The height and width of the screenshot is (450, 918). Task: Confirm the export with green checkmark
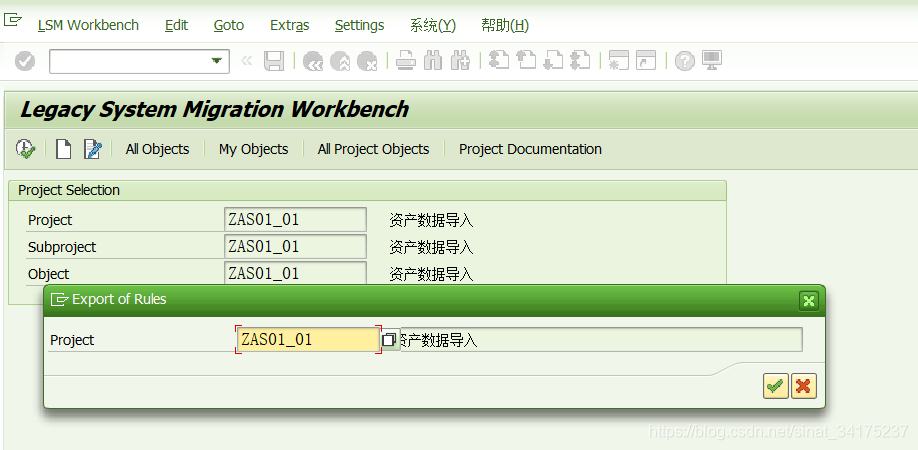click(x=776, y=386)
